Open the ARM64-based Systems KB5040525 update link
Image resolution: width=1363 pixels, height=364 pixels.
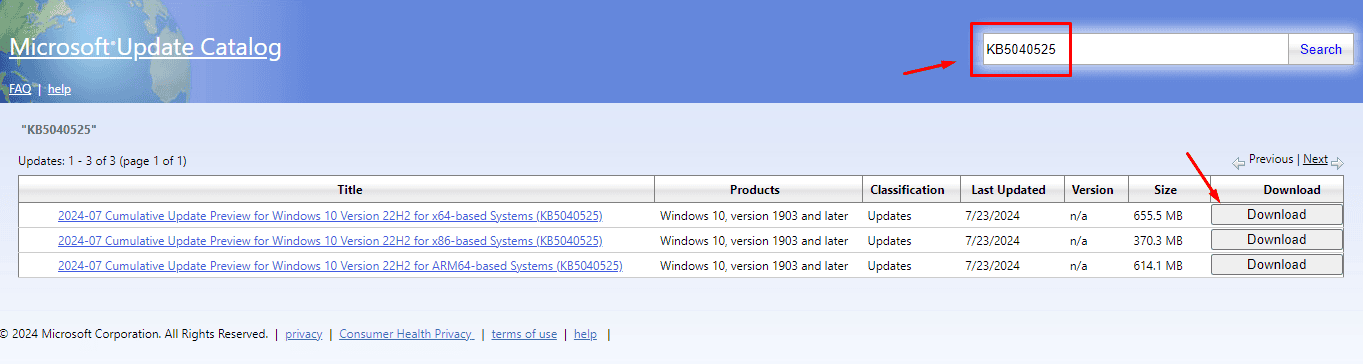340,265
